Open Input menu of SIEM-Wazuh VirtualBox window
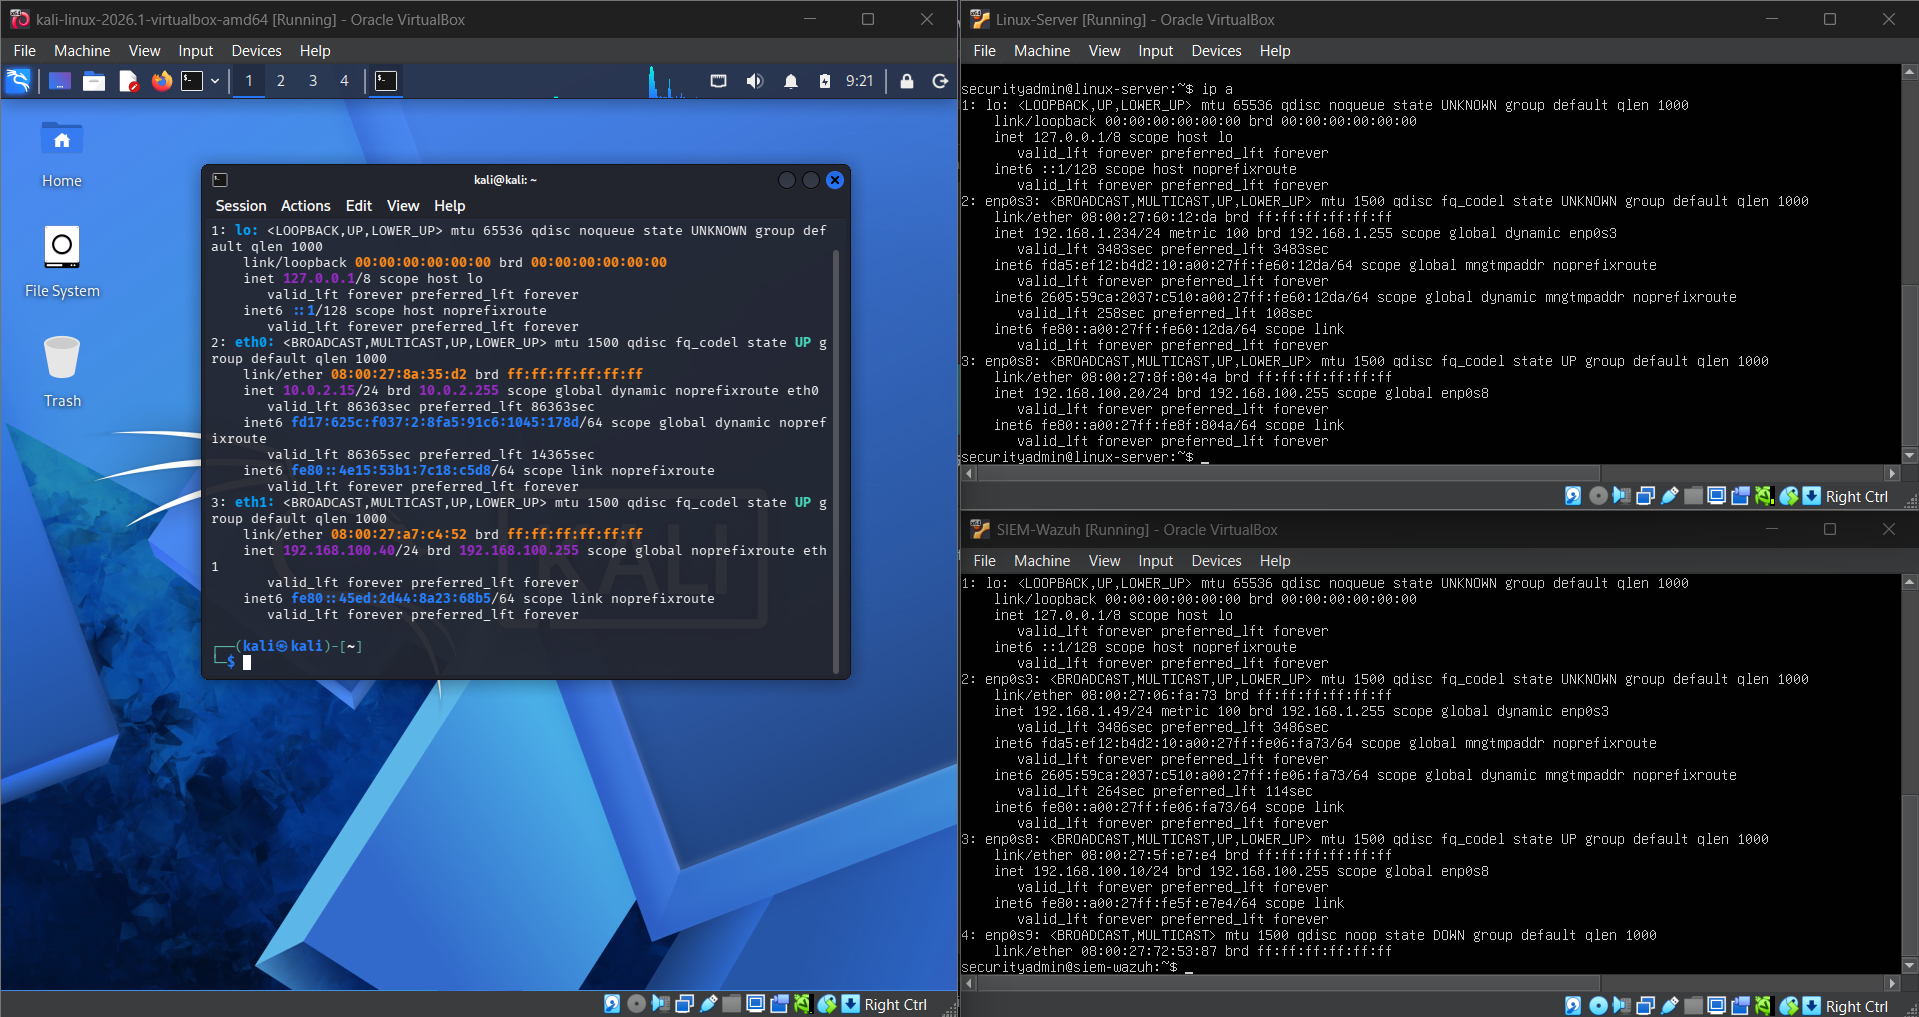Viewport: 1919px width, 1017px height. 1156,561
